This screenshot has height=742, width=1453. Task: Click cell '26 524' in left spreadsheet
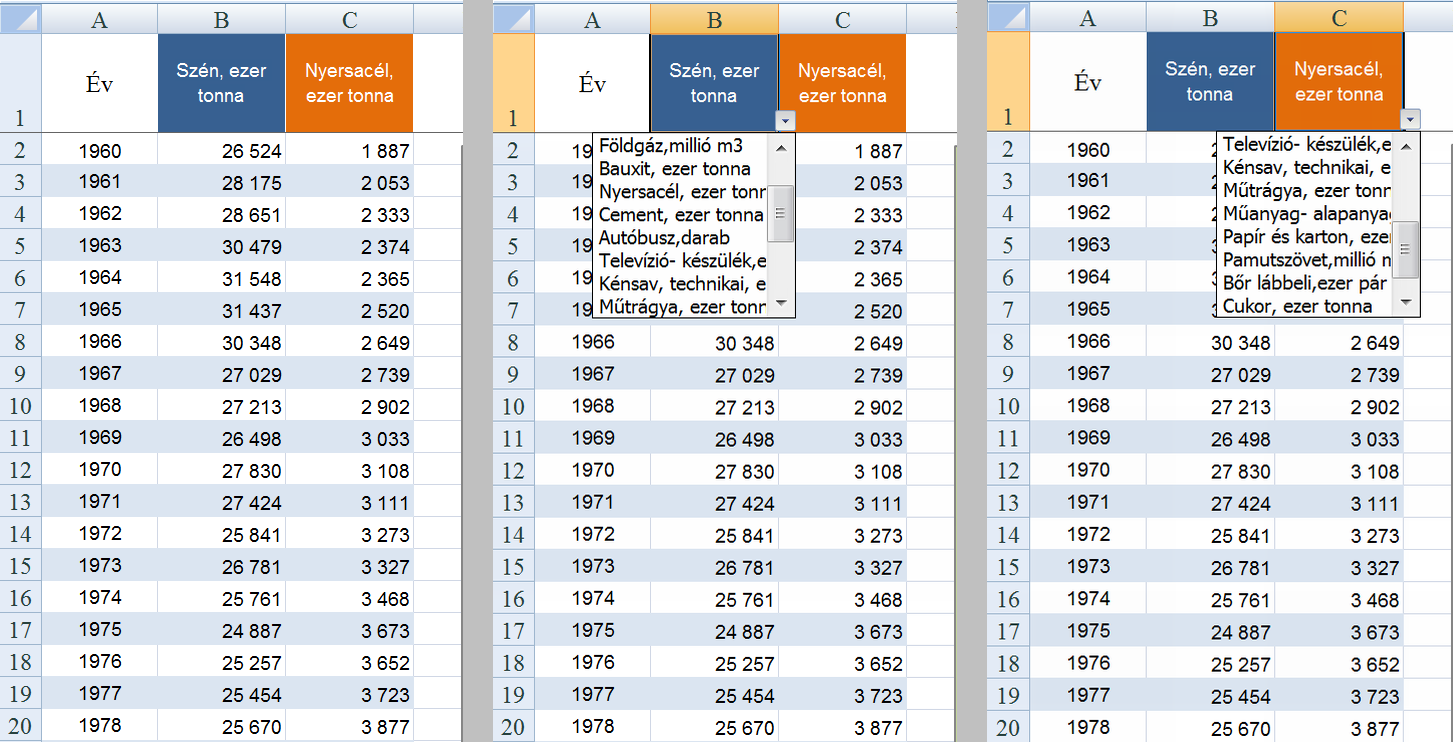coord(221,151)
